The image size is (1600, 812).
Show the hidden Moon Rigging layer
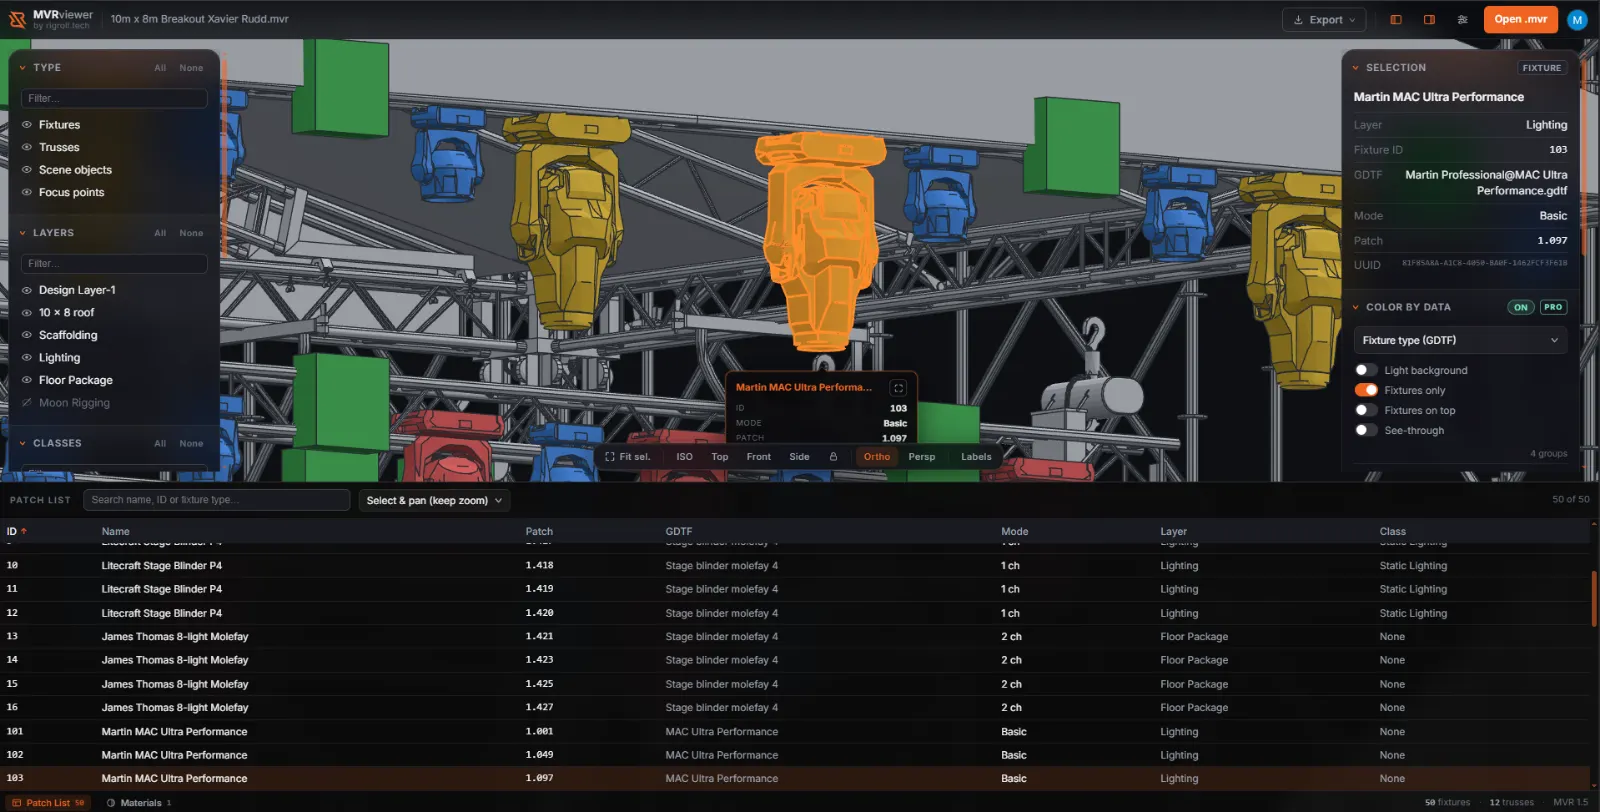click(x=27, y=403)
